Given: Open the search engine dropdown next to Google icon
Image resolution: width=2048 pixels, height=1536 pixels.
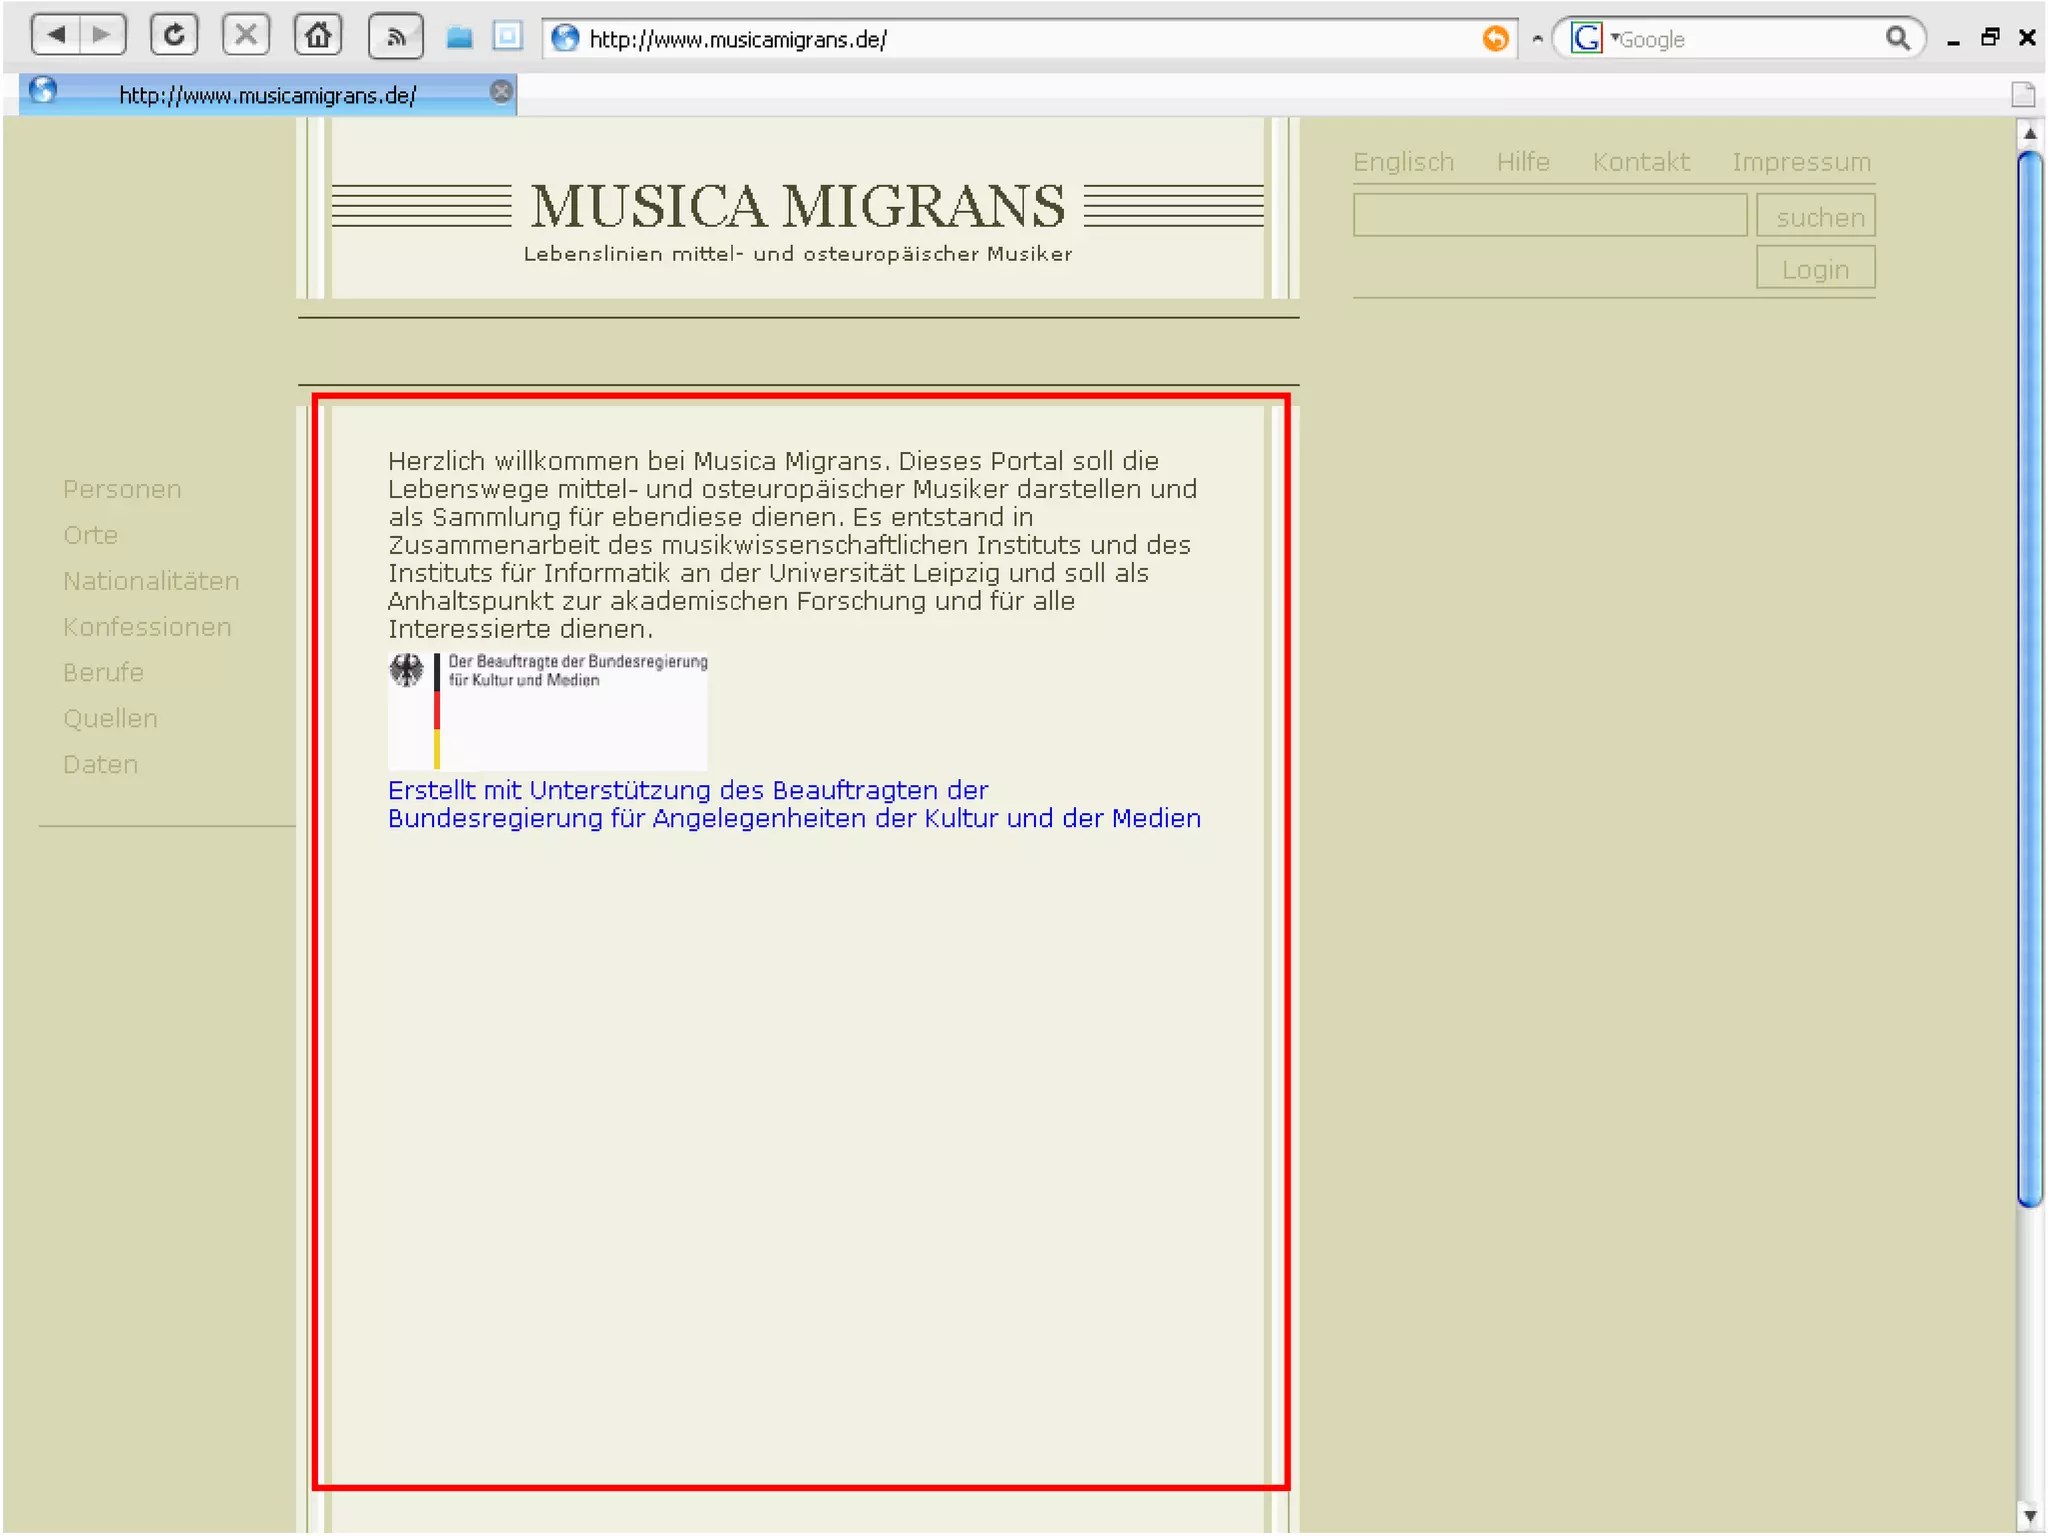Looking at the screenshot, I should (1613, 38).
